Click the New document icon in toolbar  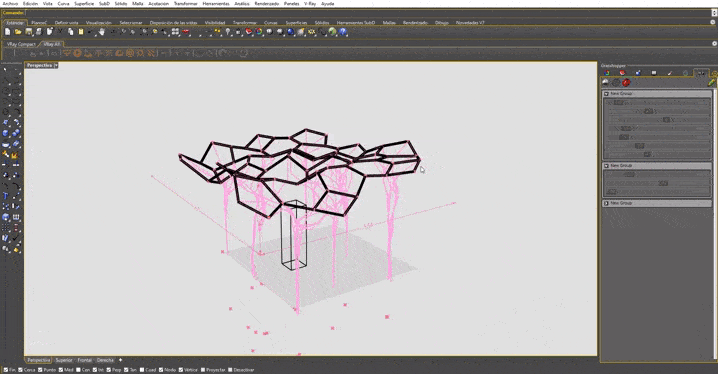7,32
